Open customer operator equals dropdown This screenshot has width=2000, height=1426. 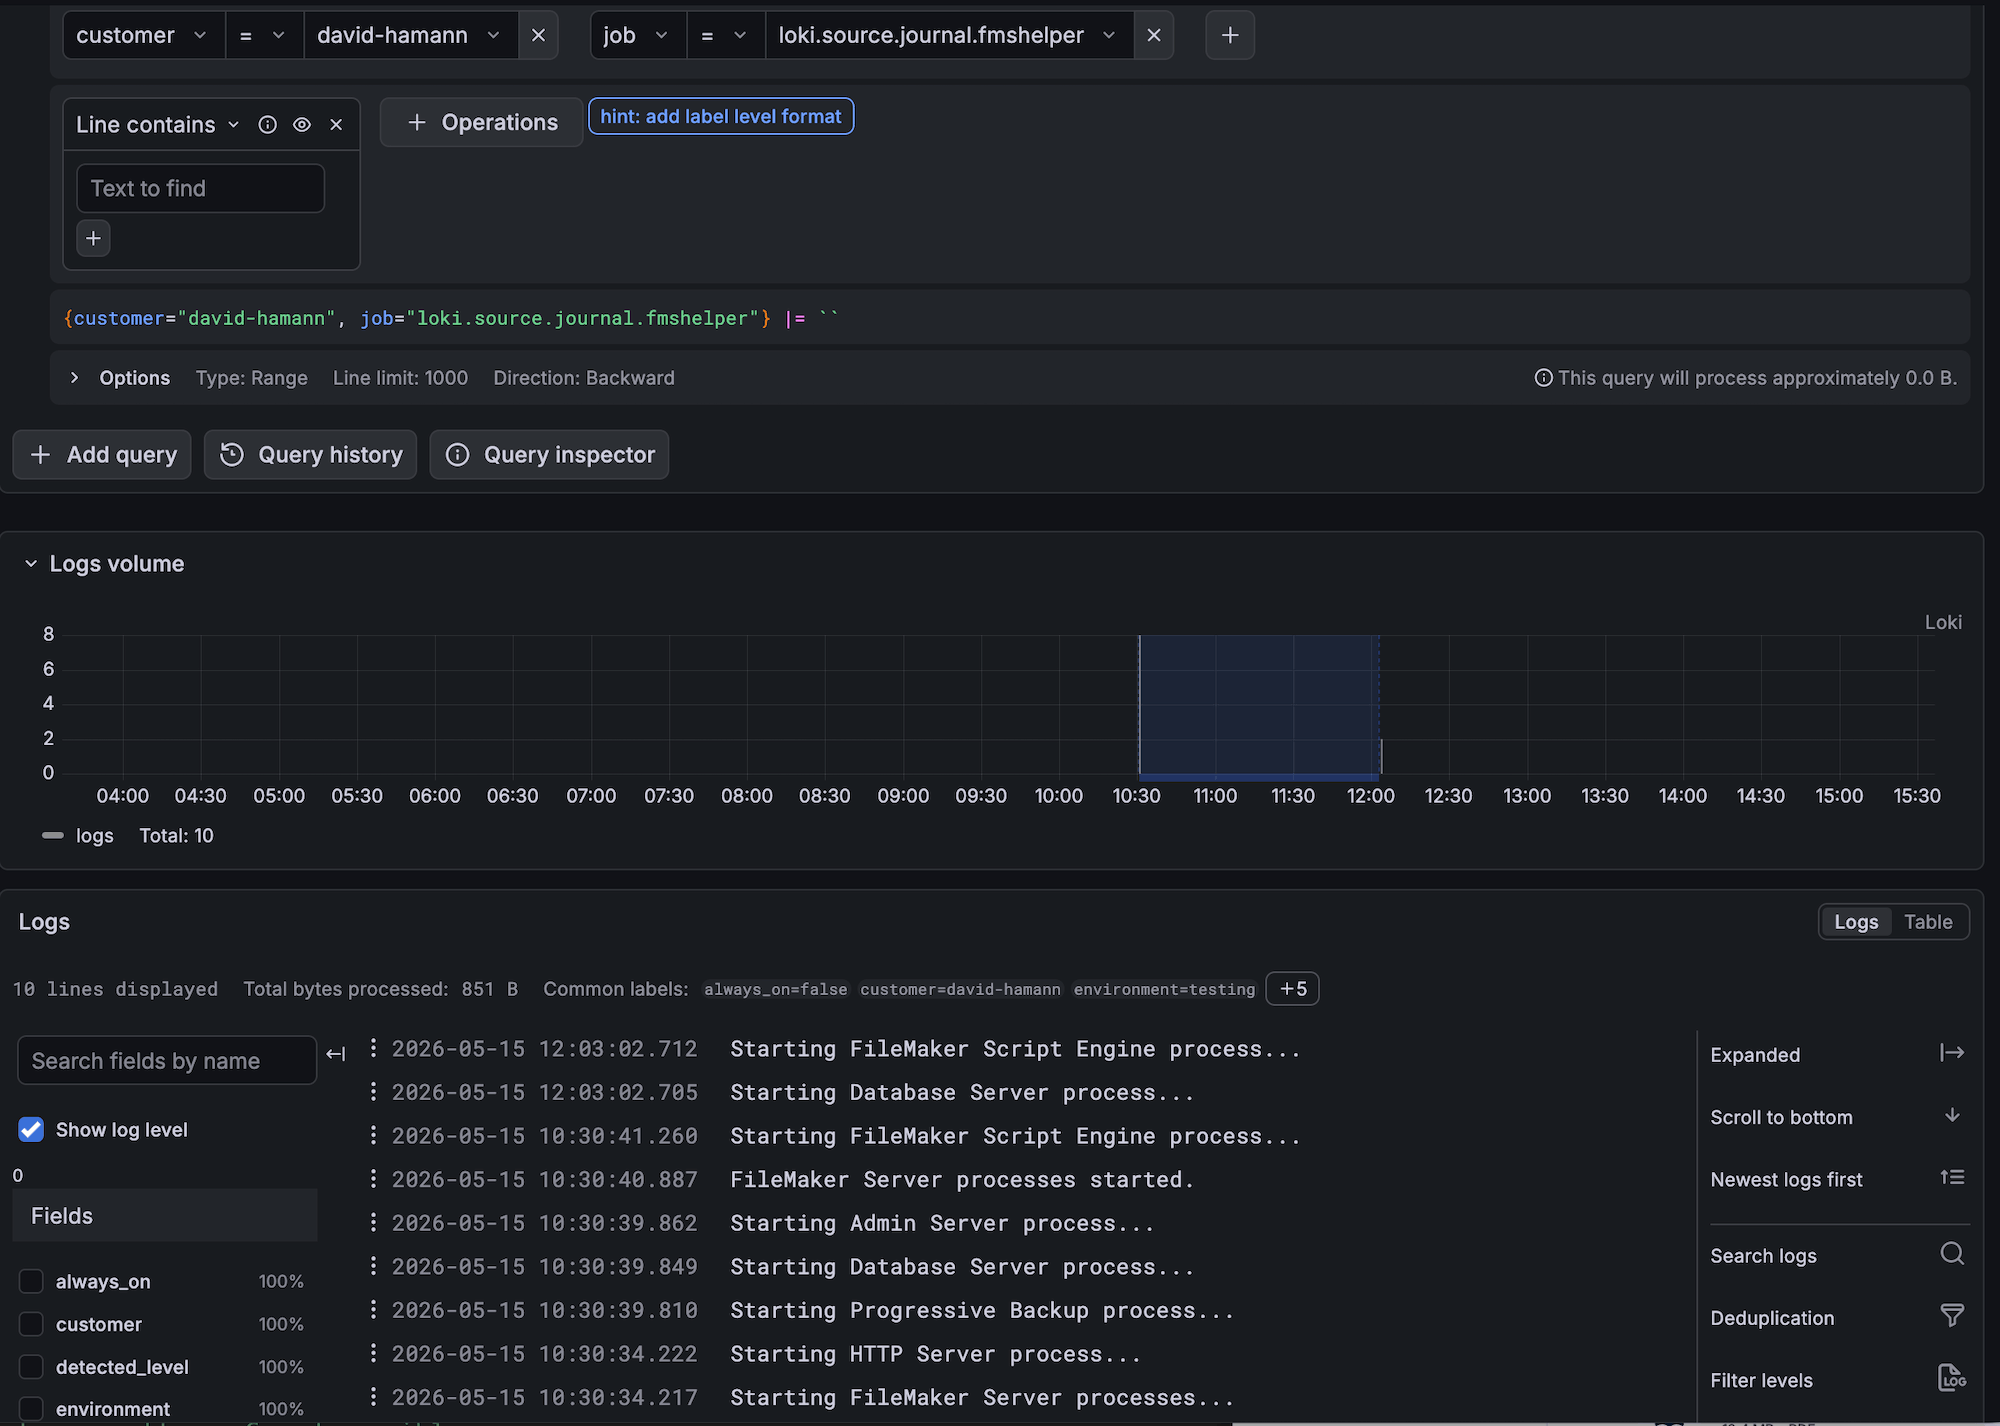tap(264, 35)
